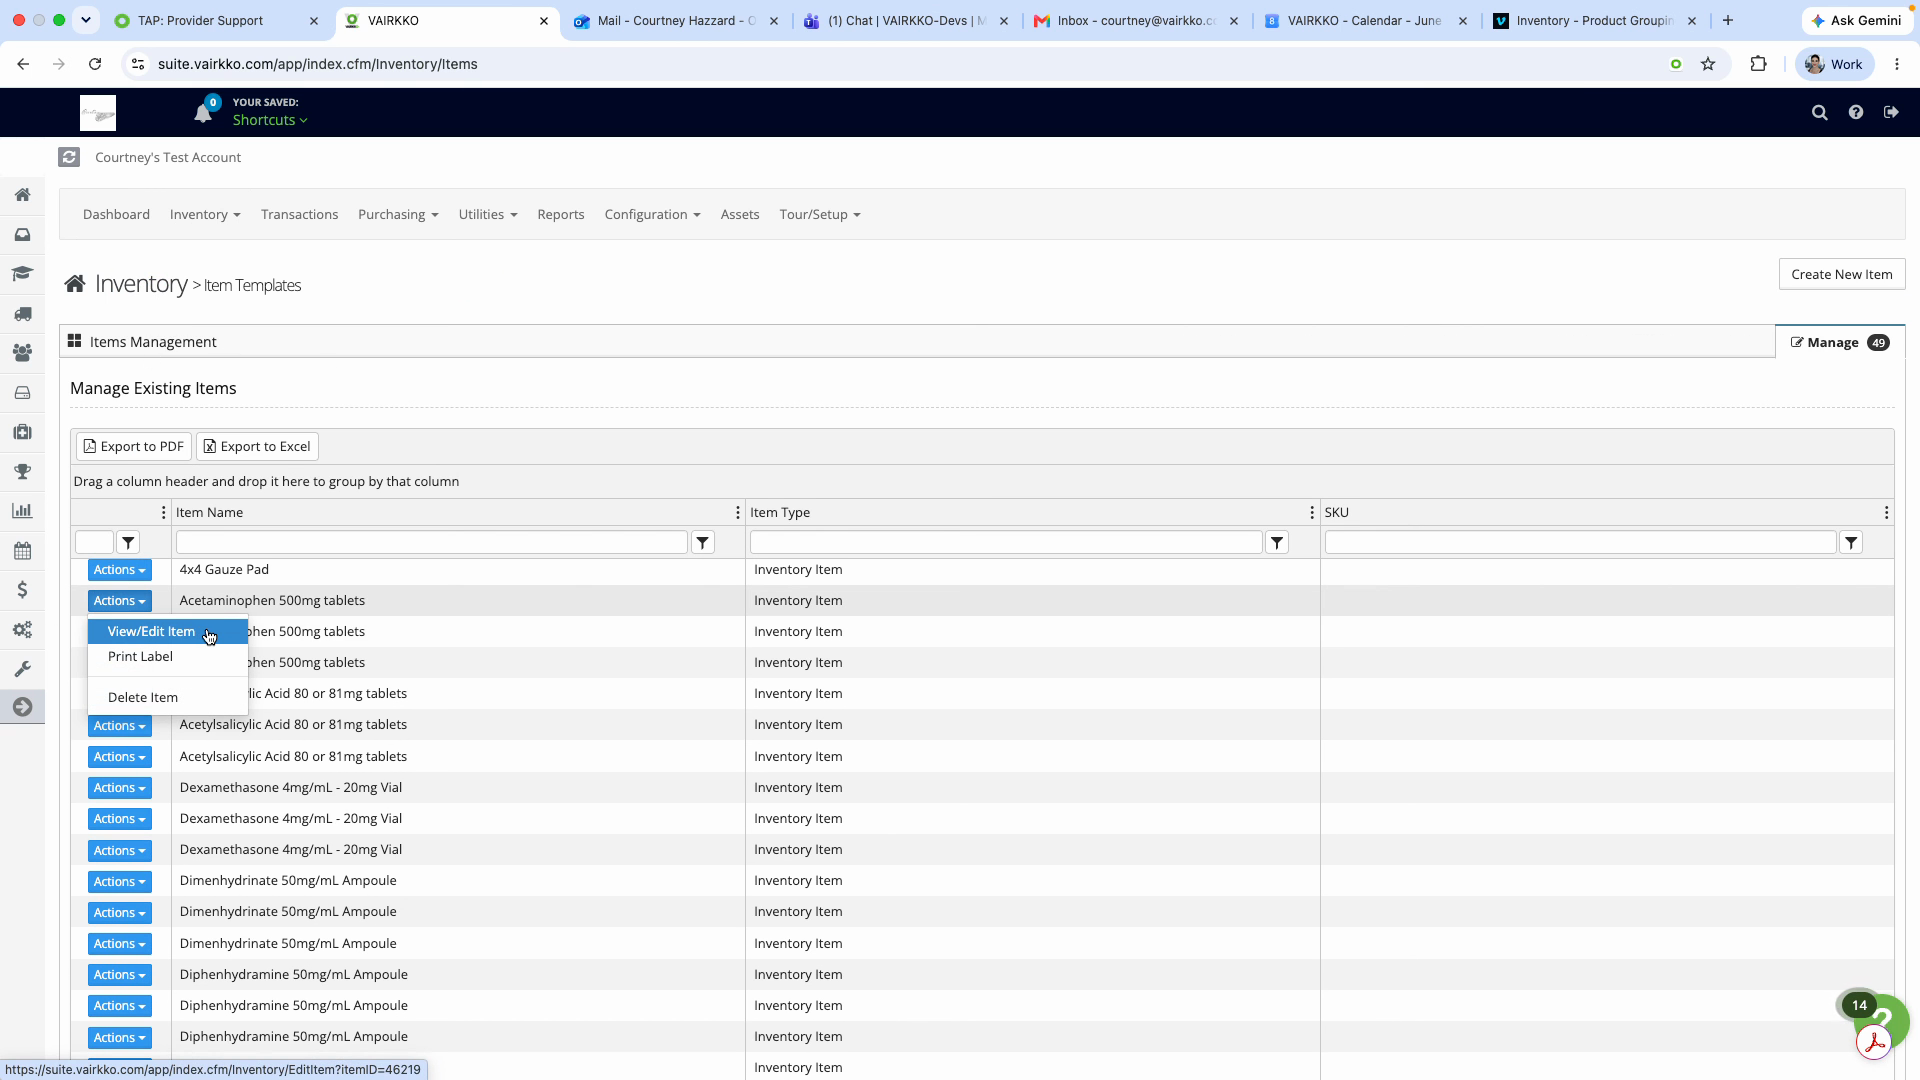
Task: Switch to the Manage tab
Action: pyautogui.click(x=1840, y=343)
